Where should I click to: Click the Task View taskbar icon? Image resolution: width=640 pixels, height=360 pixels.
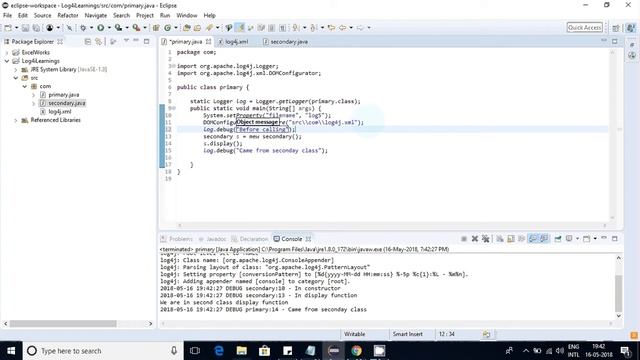(x=195, y=351)
